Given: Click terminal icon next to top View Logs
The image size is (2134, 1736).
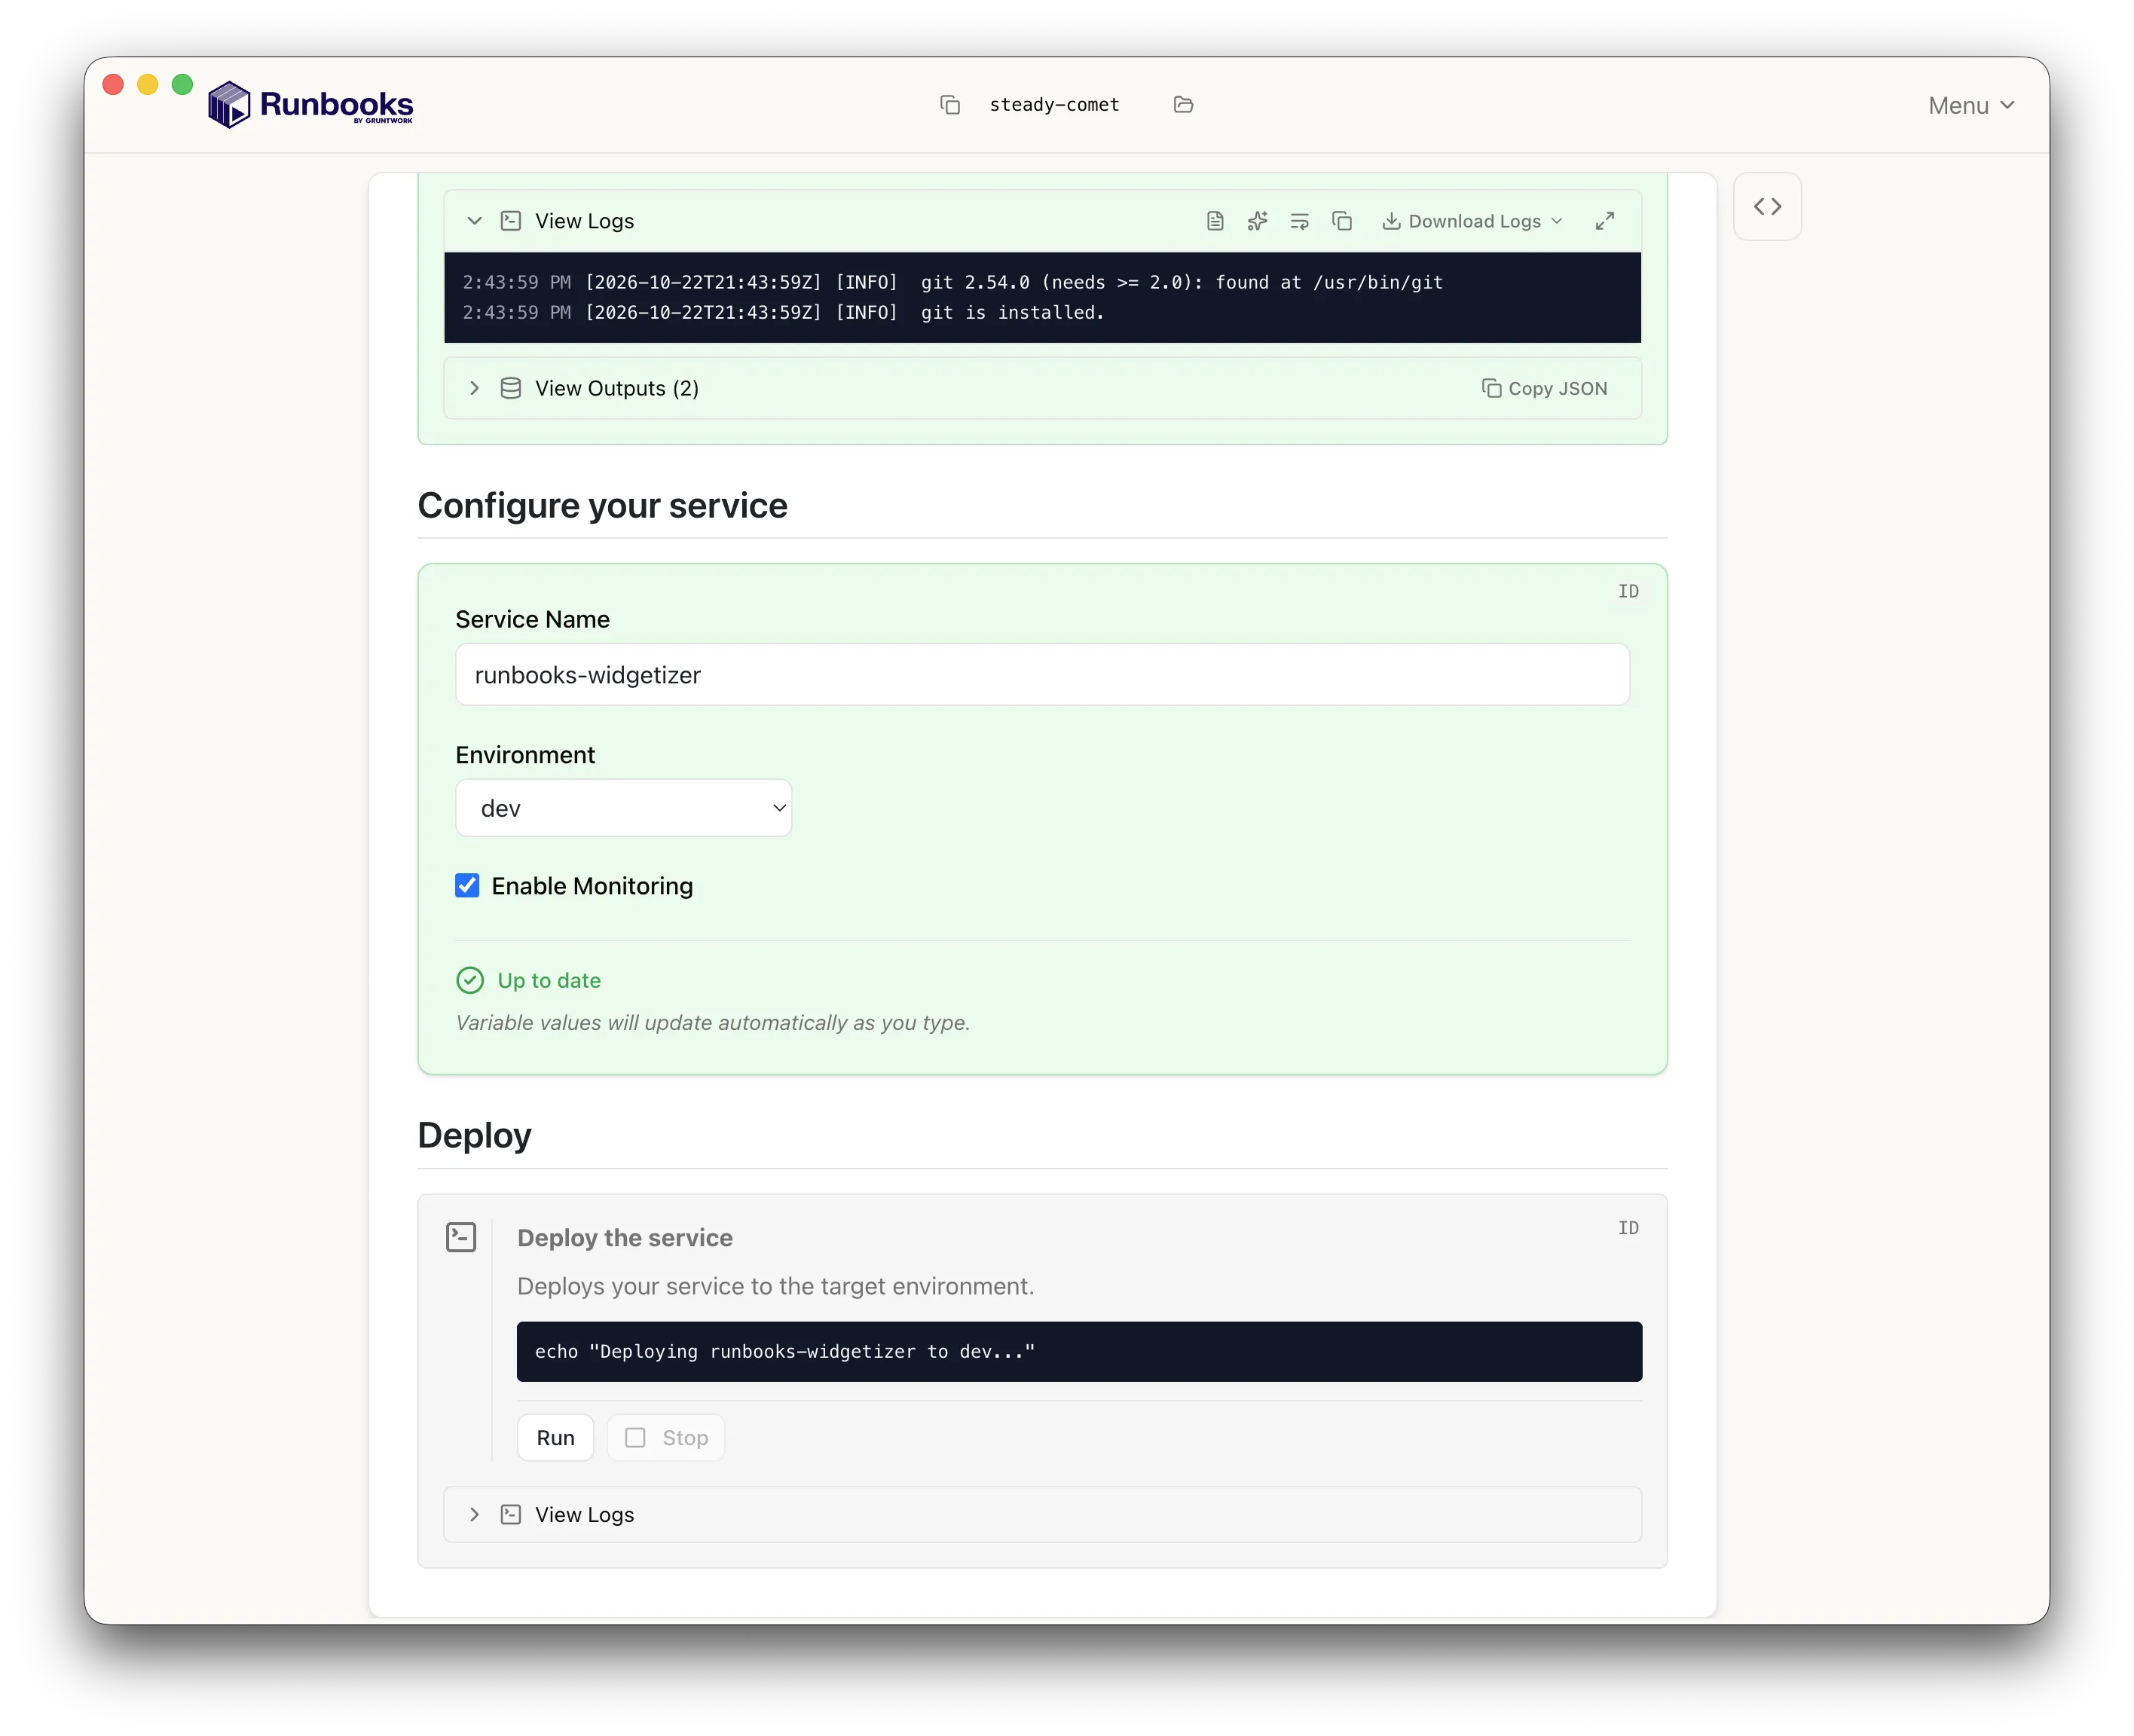Looking at the screenshot, I should (511, 221).
